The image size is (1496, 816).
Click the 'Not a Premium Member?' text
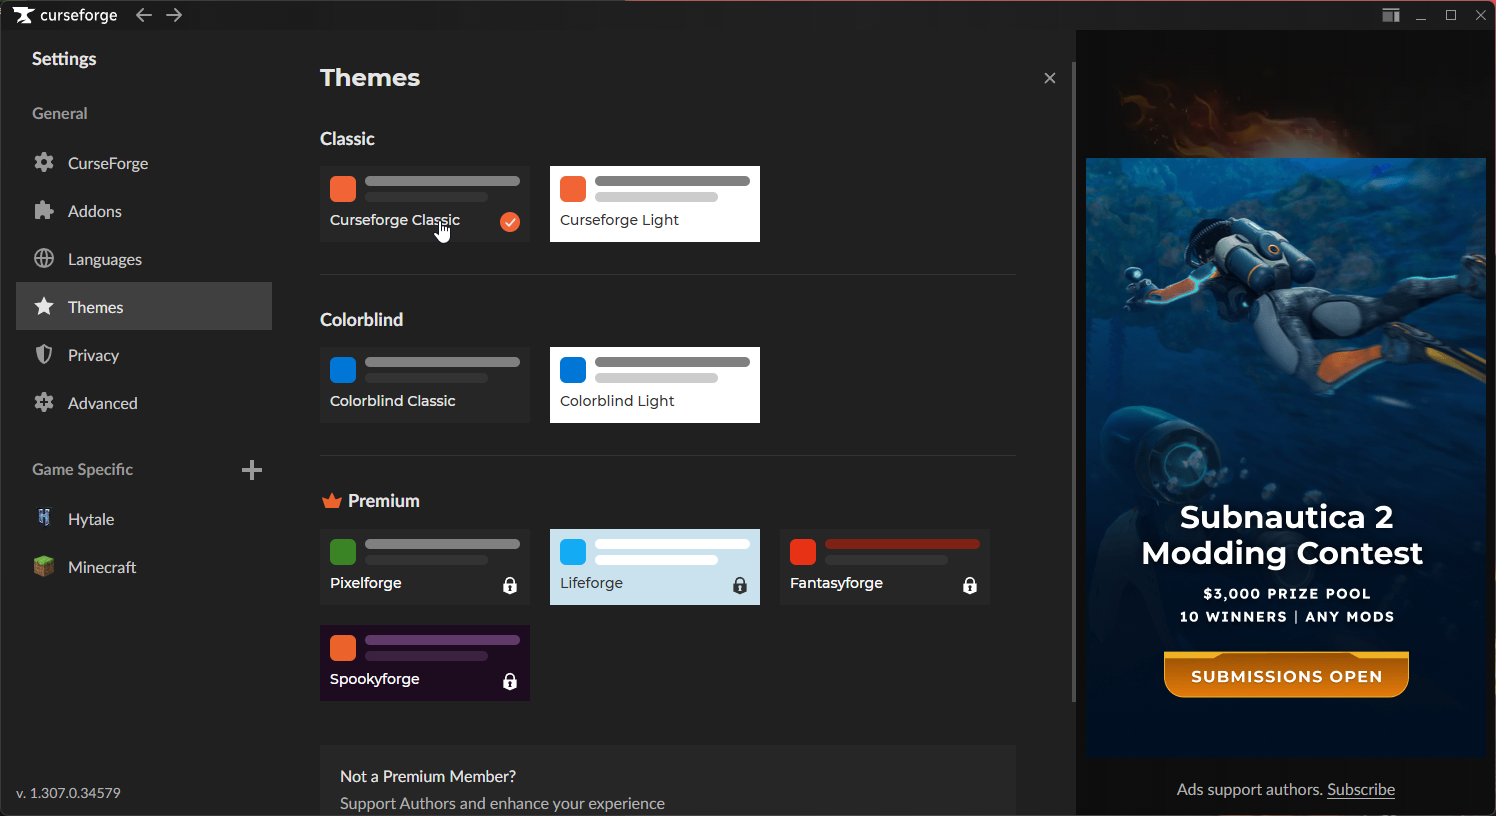428,776
